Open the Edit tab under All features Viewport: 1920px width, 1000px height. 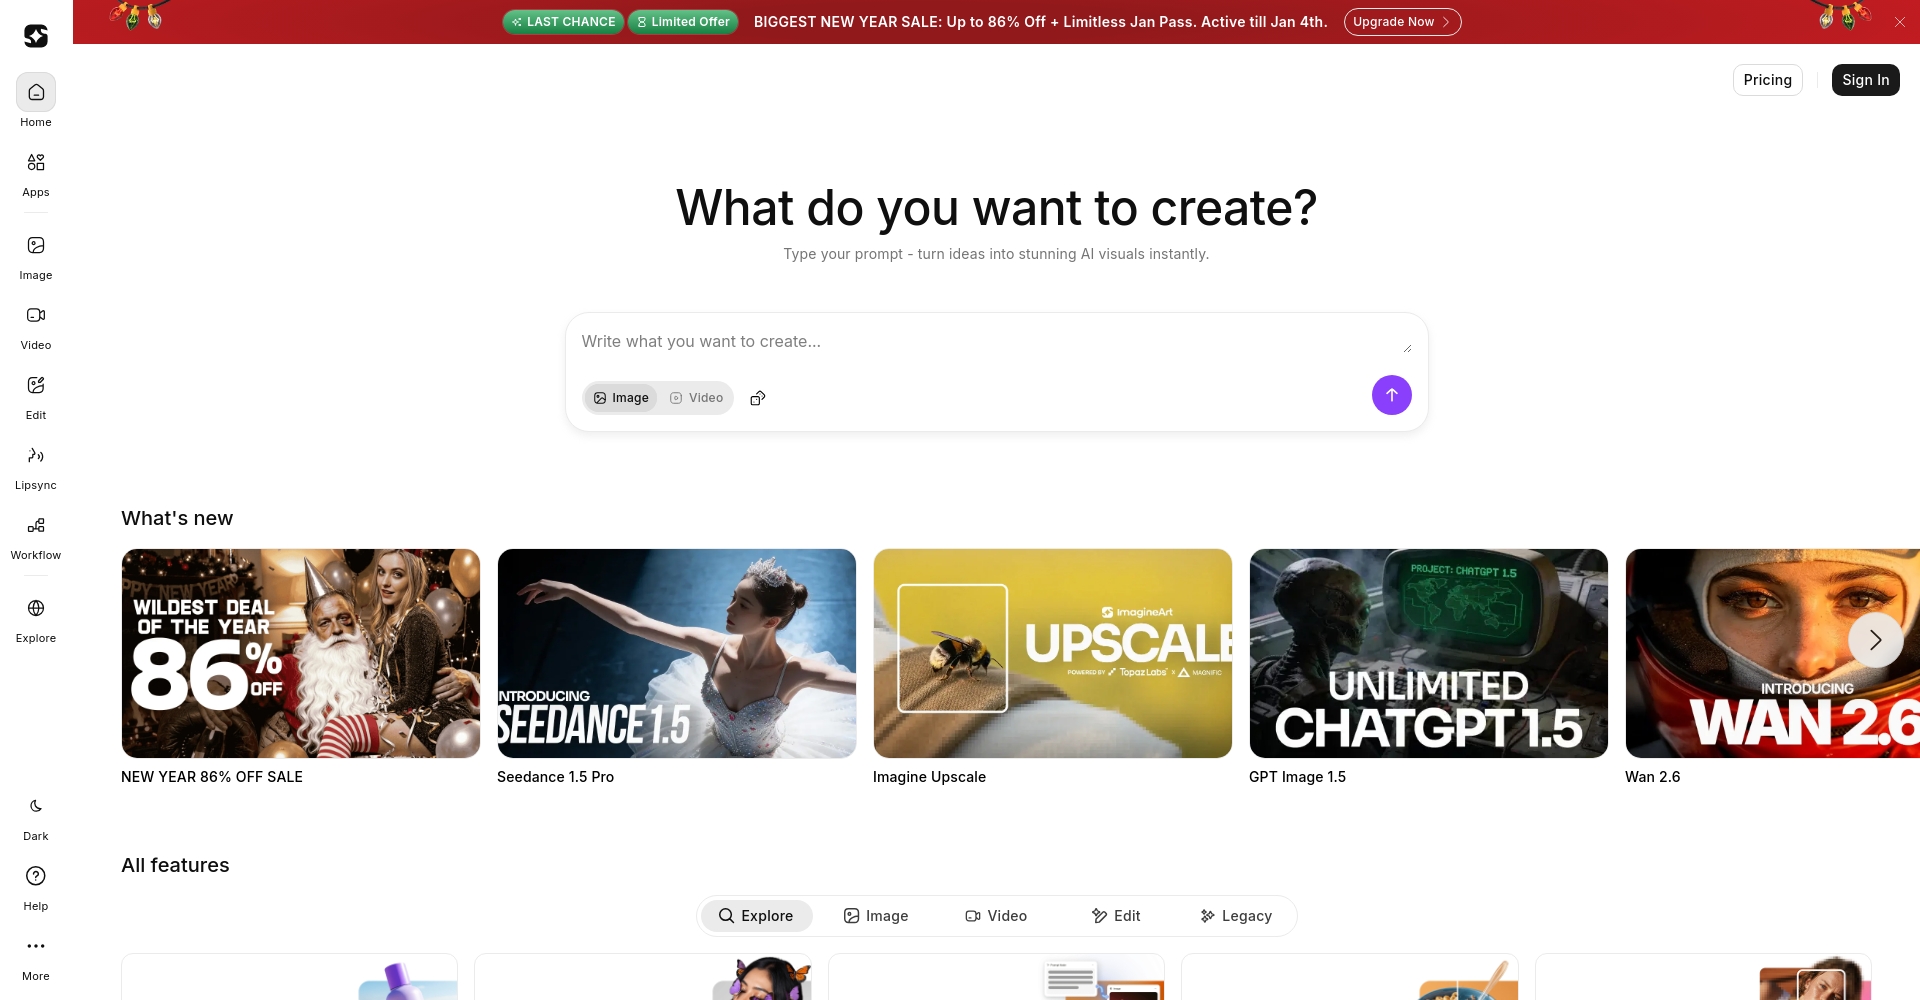[1116, 915]
